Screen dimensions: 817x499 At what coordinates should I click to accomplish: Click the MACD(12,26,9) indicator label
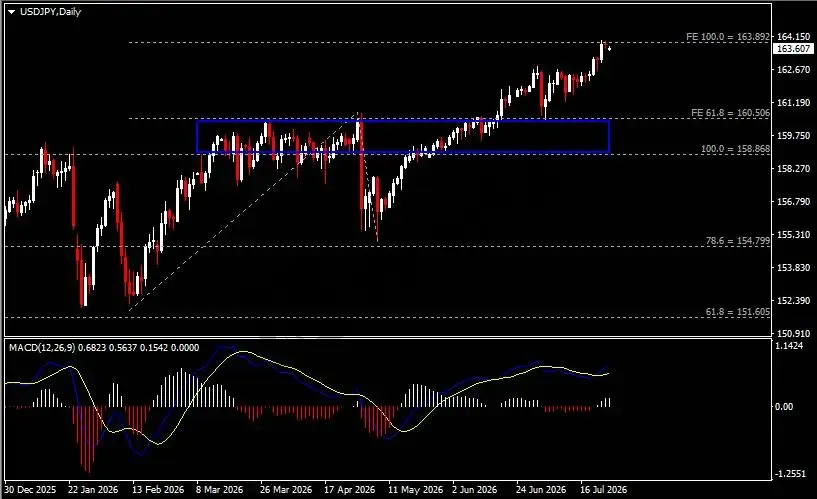pos(42,347)
